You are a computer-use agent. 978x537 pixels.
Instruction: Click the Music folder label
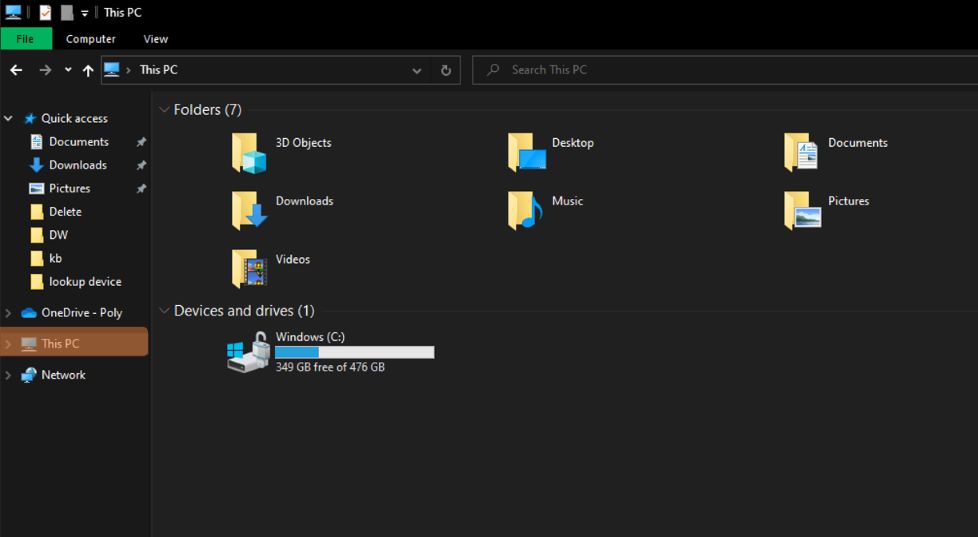(568, 201)
